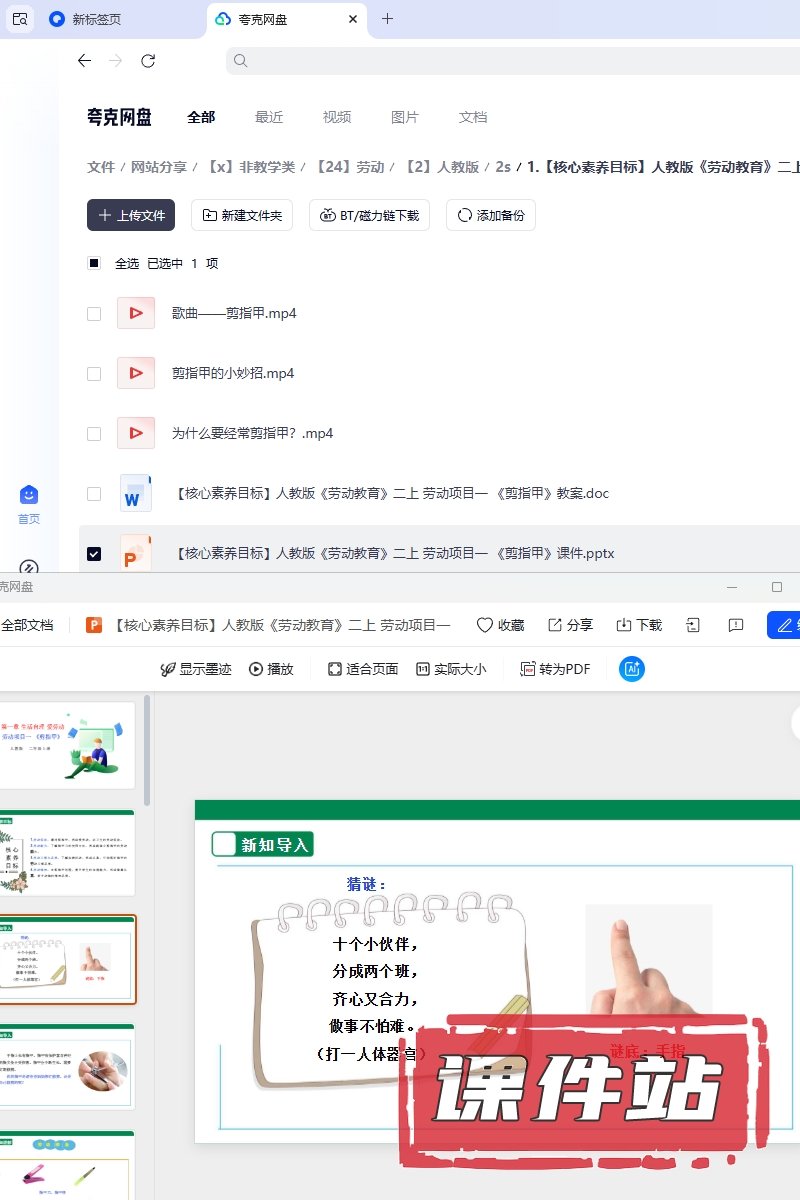Open the 全部文档 document list
800x1200 pixels.
(x=27, y=625)
